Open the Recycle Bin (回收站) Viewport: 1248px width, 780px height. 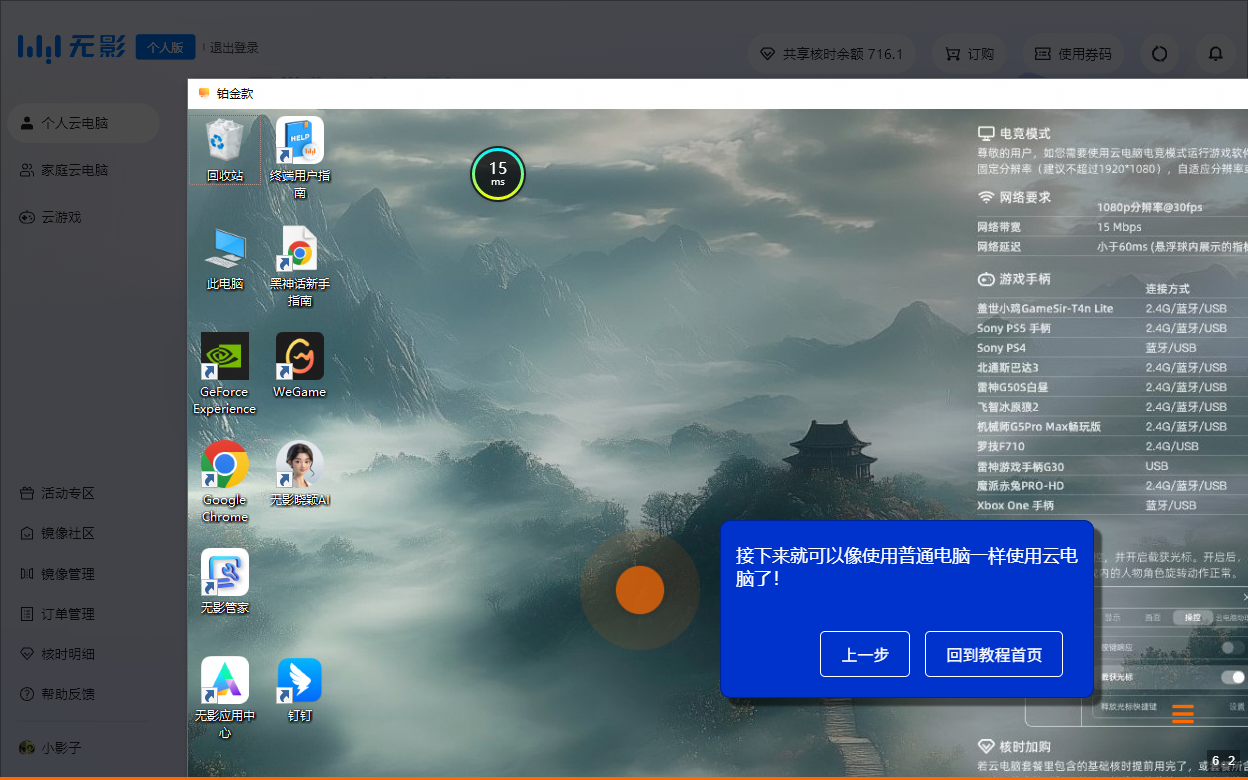tap(224, 140)
